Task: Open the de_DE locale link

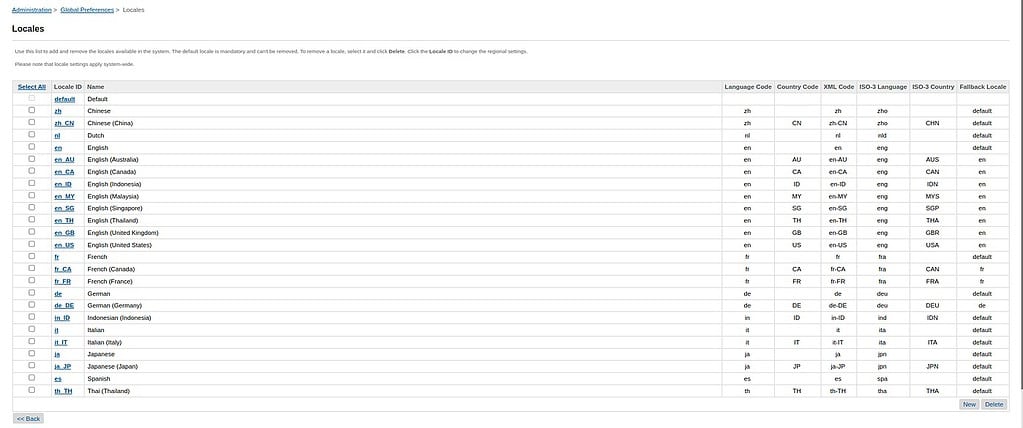Action: (x=64, y=306)
